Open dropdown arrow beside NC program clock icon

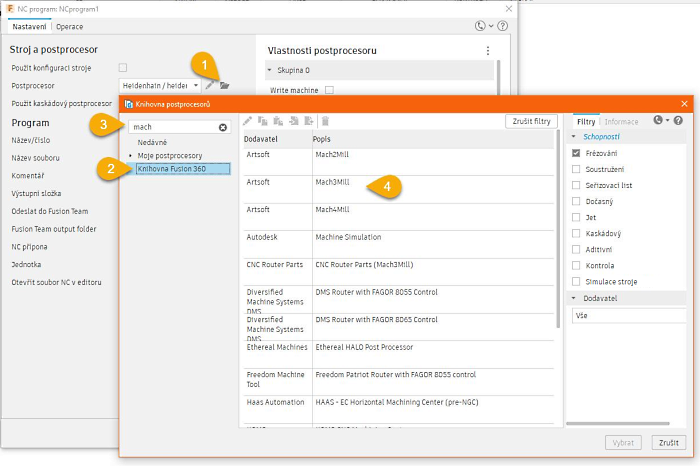tap(491, 26)
